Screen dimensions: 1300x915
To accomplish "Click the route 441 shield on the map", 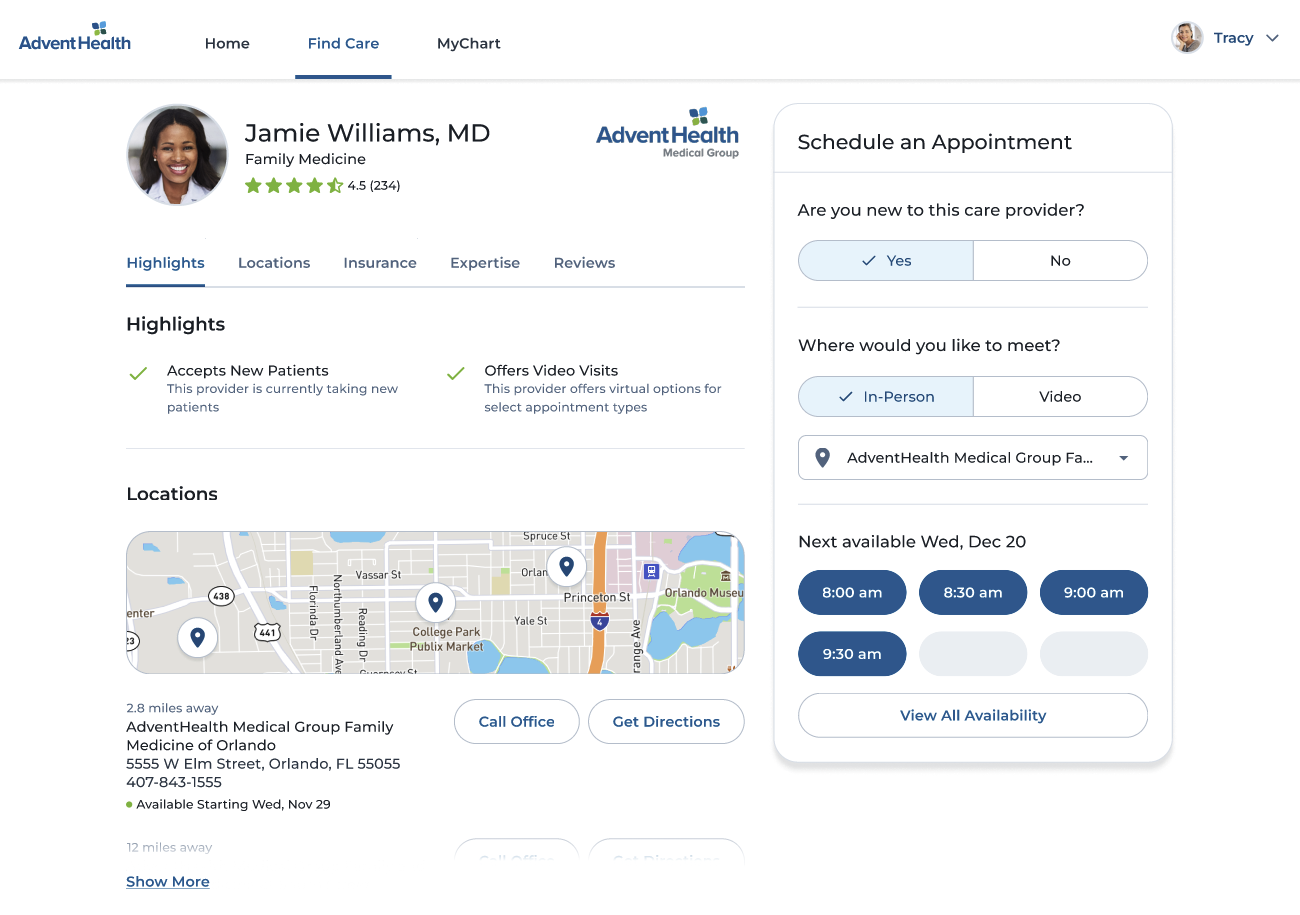I will (x=266, y=632).
